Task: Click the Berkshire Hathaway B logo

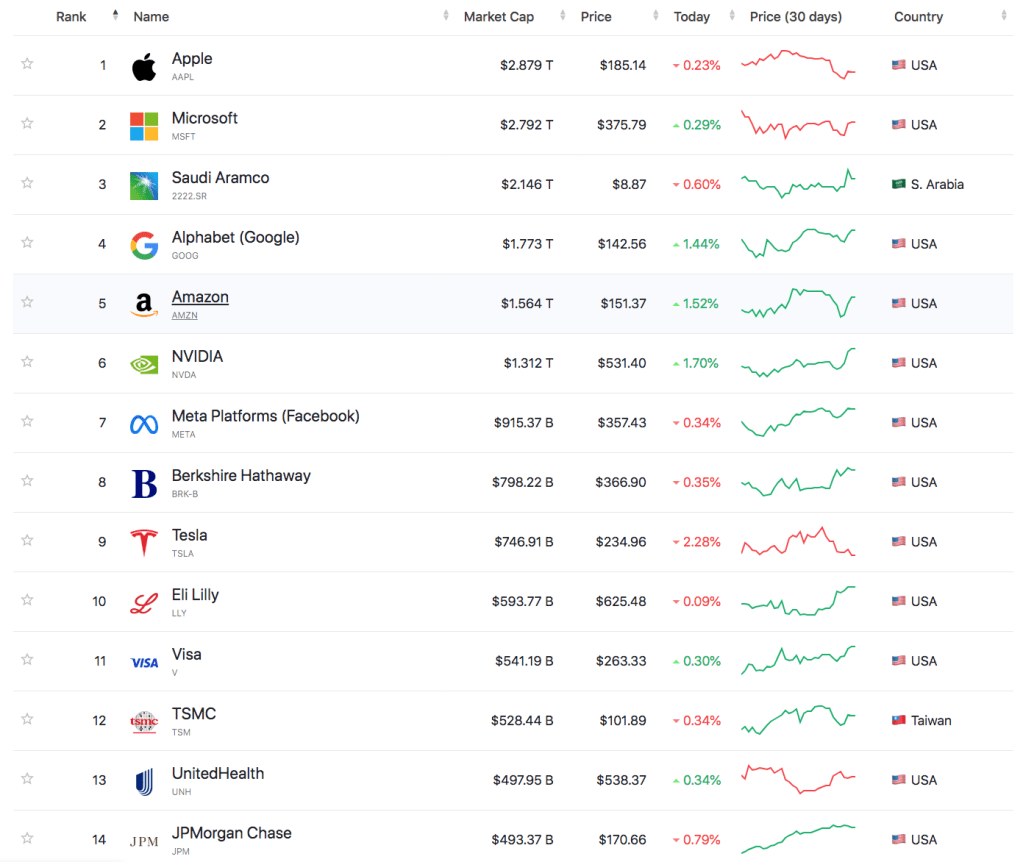Action: point(144,484)
